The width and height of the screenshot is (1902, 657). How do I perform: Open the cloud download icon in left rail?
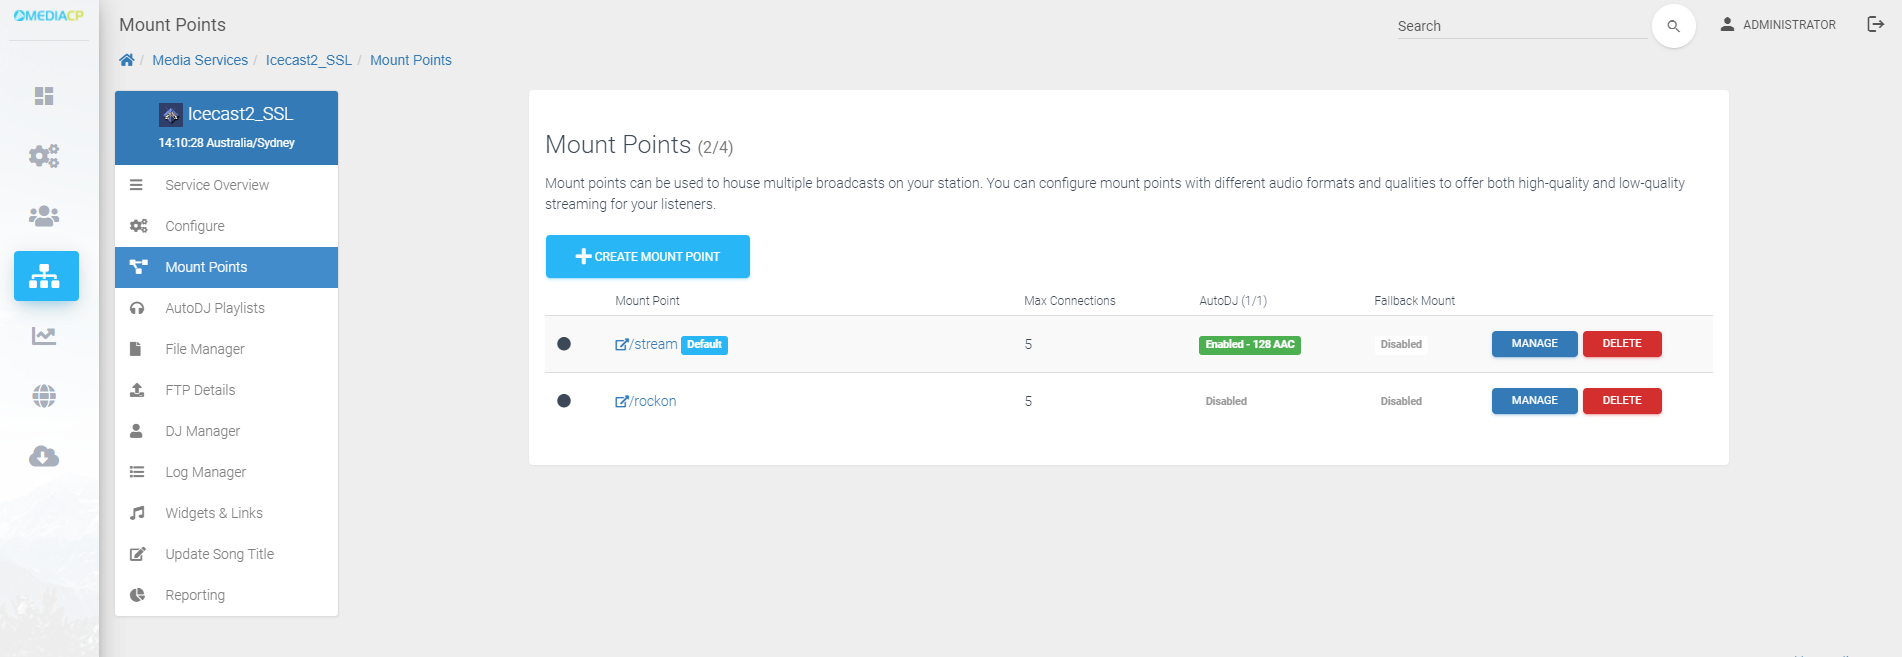pos(44,457)
